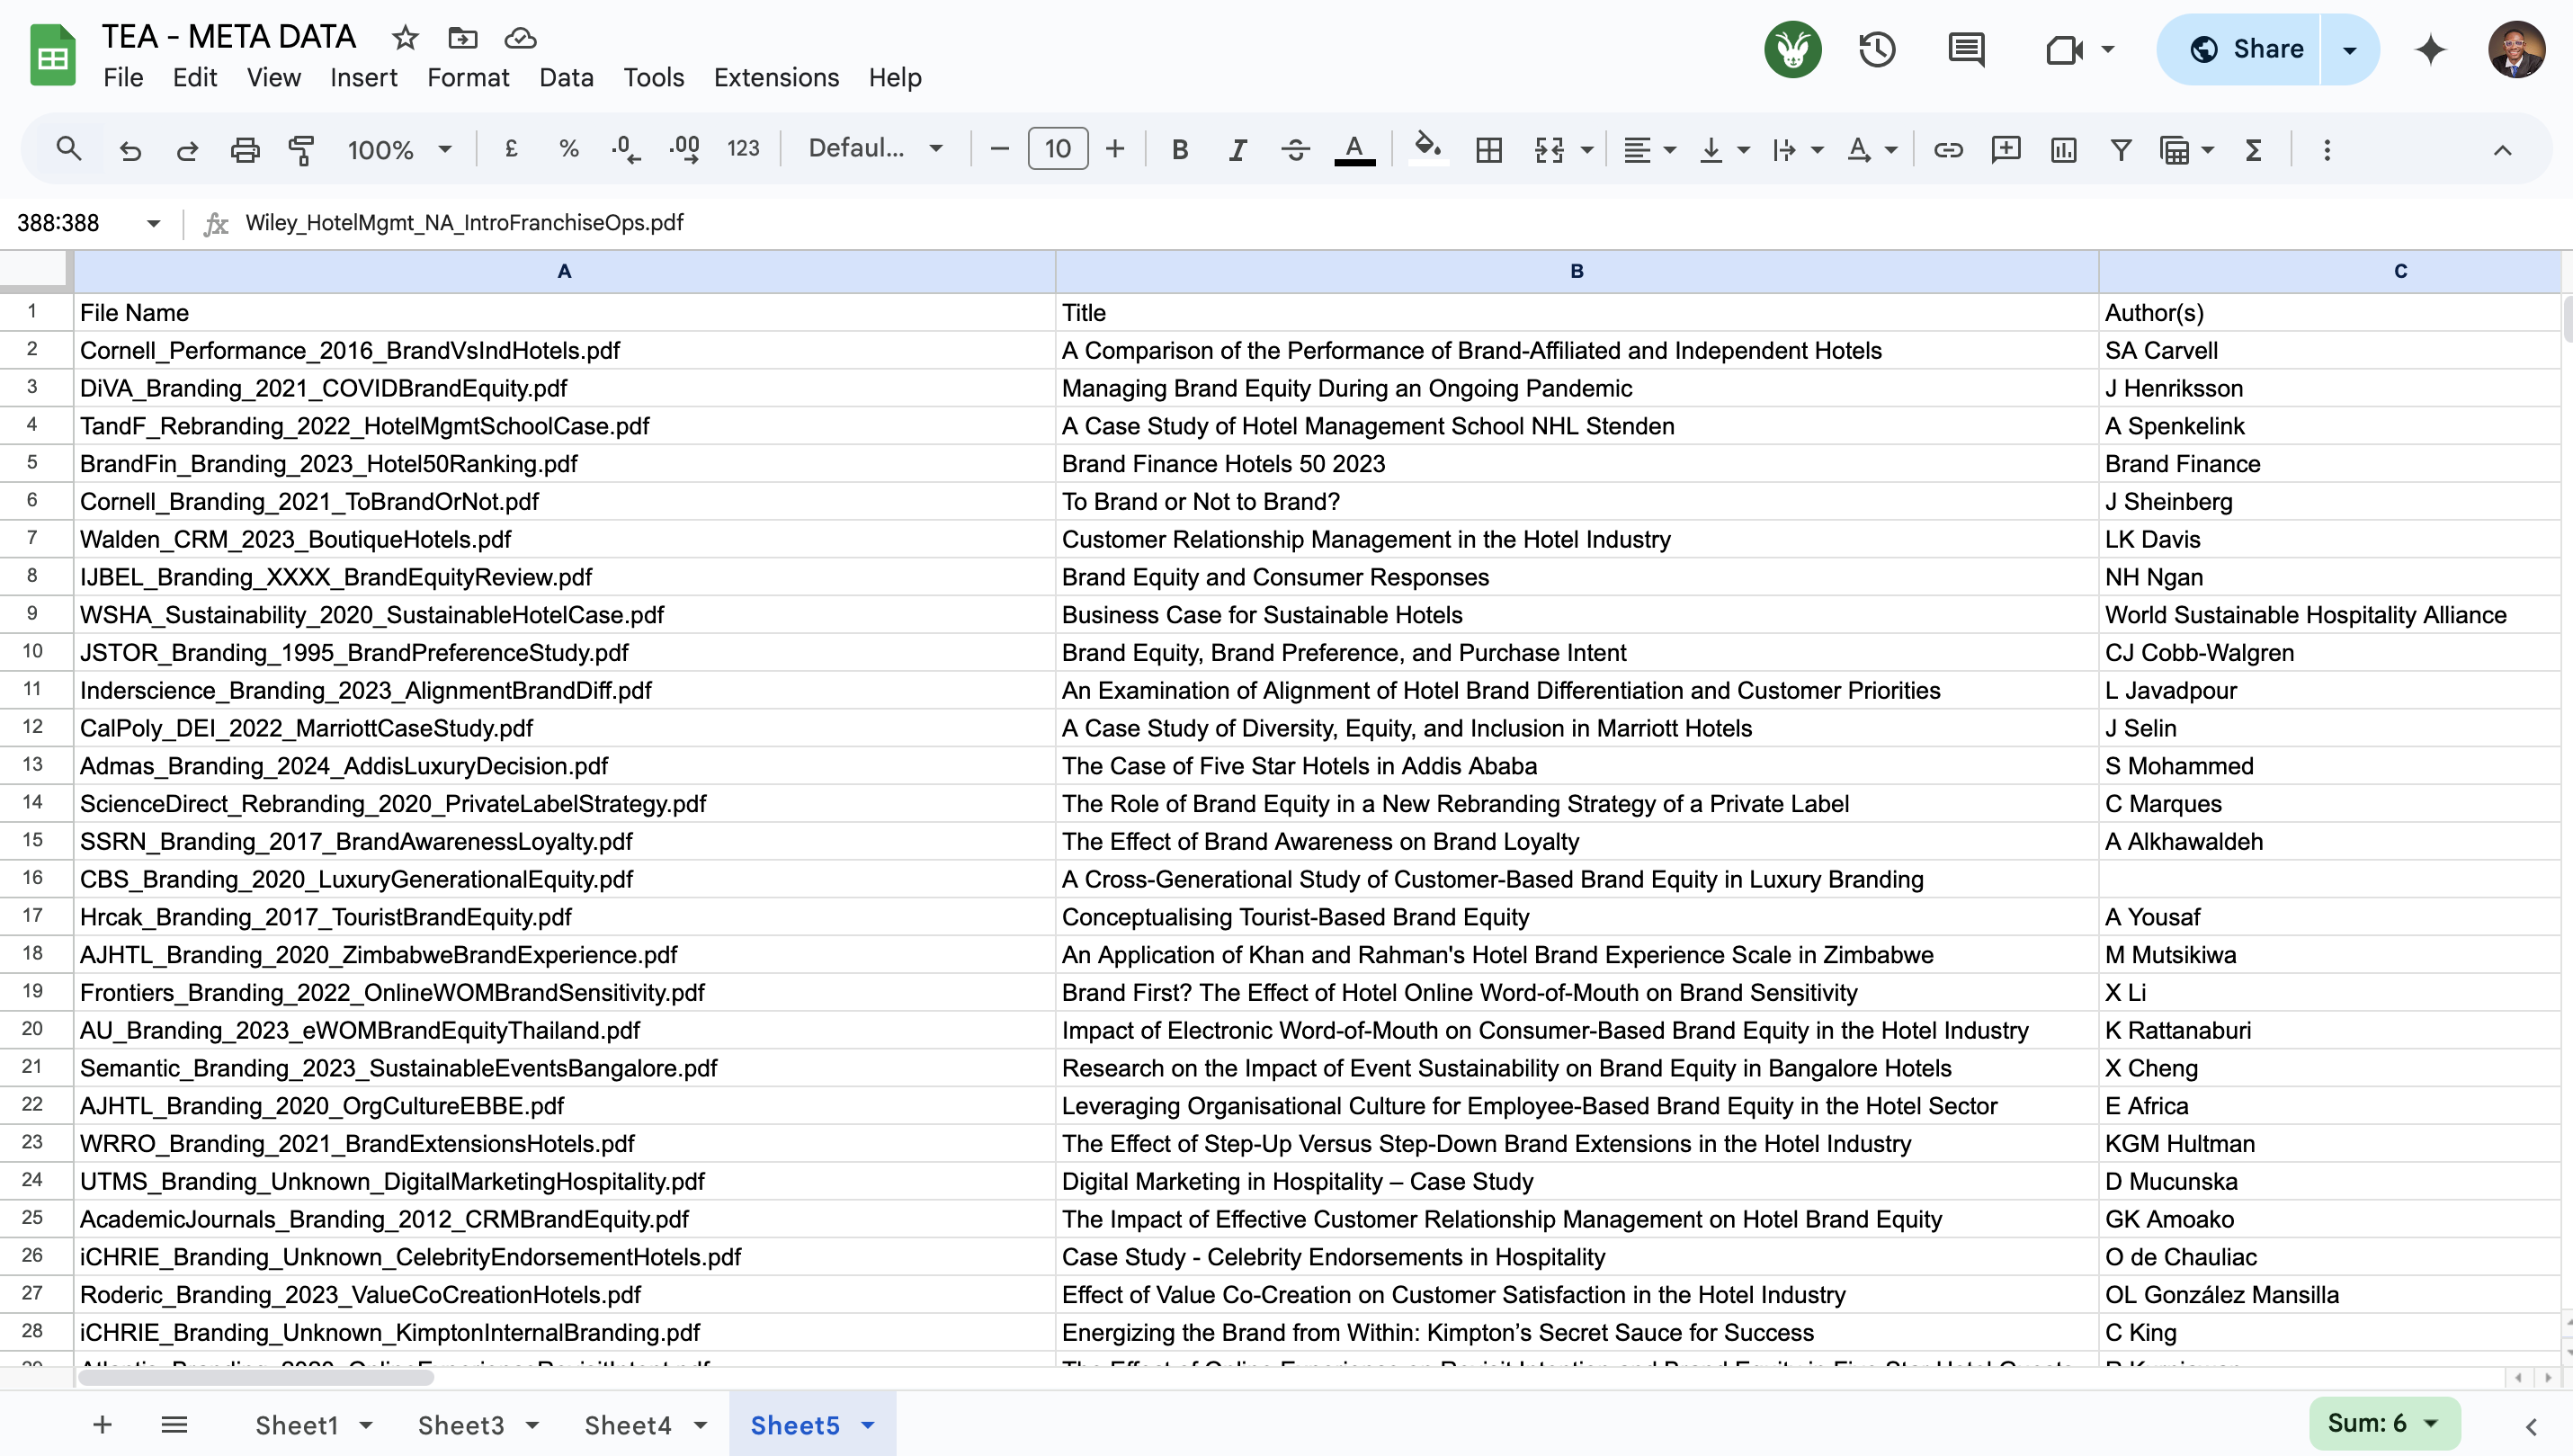This screenshot has height=1456, width=2573.
Task: Open the Extensions menu
Action: (x=776, y=77)
